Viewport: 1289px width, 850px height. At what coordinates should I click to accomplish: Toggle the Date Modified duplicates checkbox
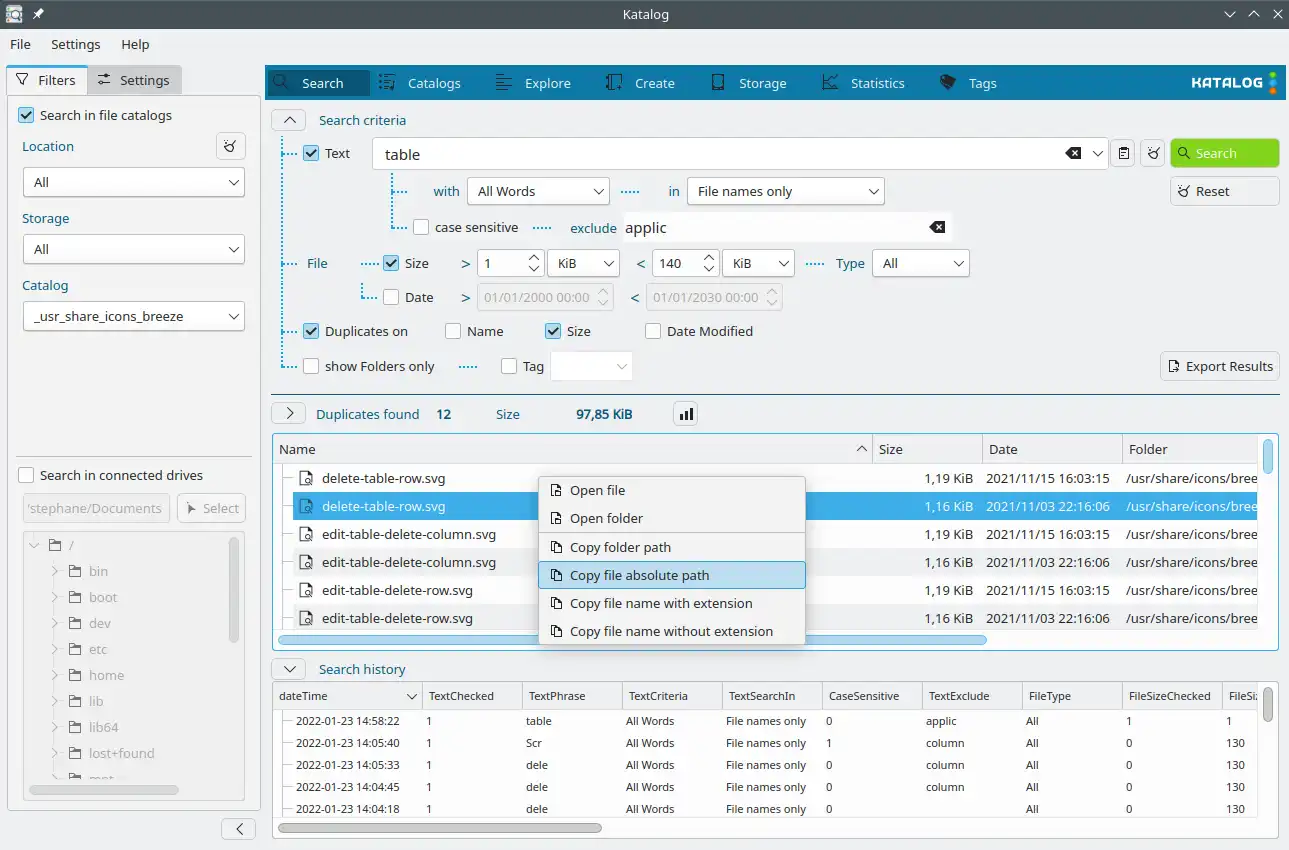654,331
